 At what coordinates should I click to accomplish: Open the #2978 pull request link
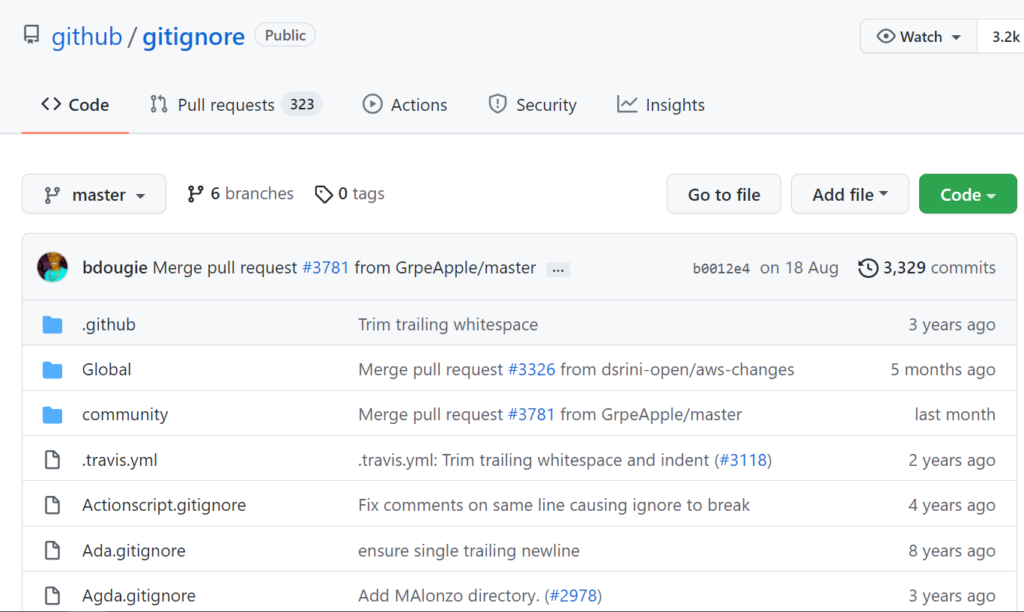tap(573, 596)
